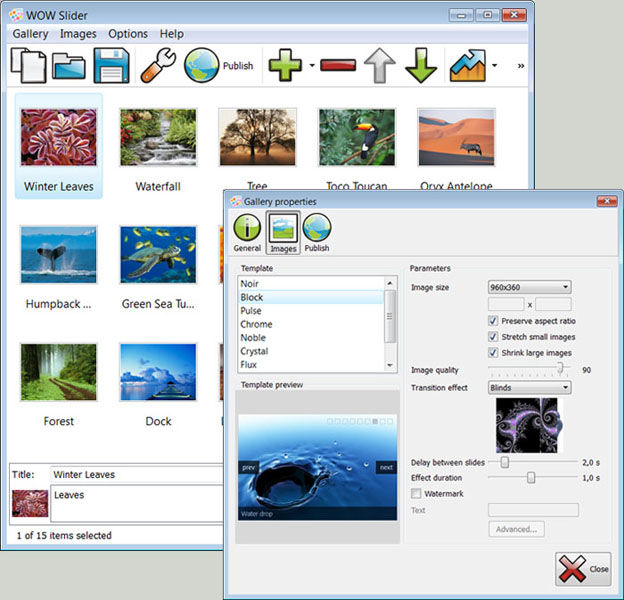This screenshot has width=624, height=600.
Task: Click the Title field containing Winter Leaves
Action: point(137,474)
